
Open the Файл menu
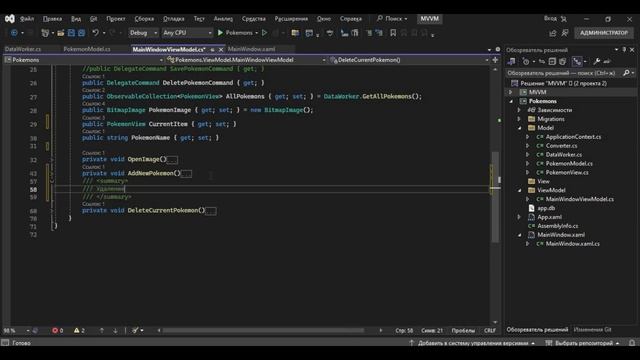point(27,19)
